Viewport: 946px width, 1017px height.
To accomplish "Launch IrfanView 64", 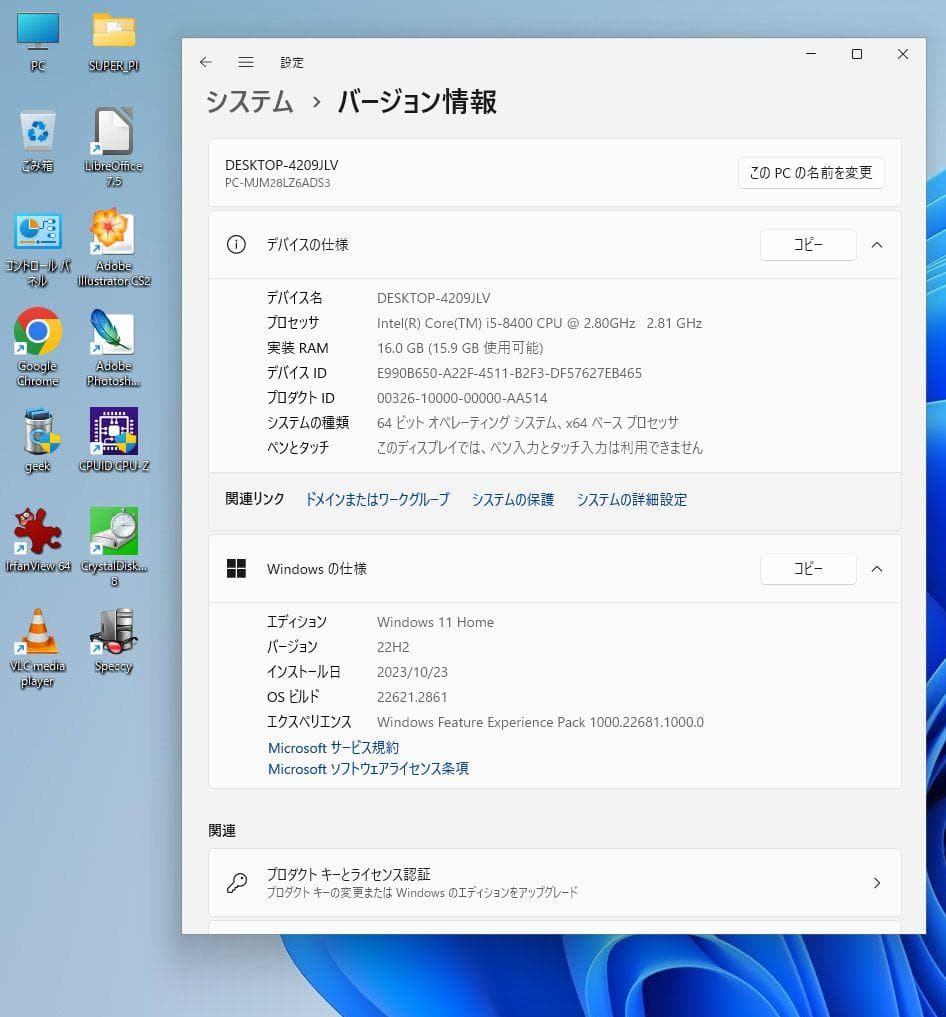I will tap(37, 530).
